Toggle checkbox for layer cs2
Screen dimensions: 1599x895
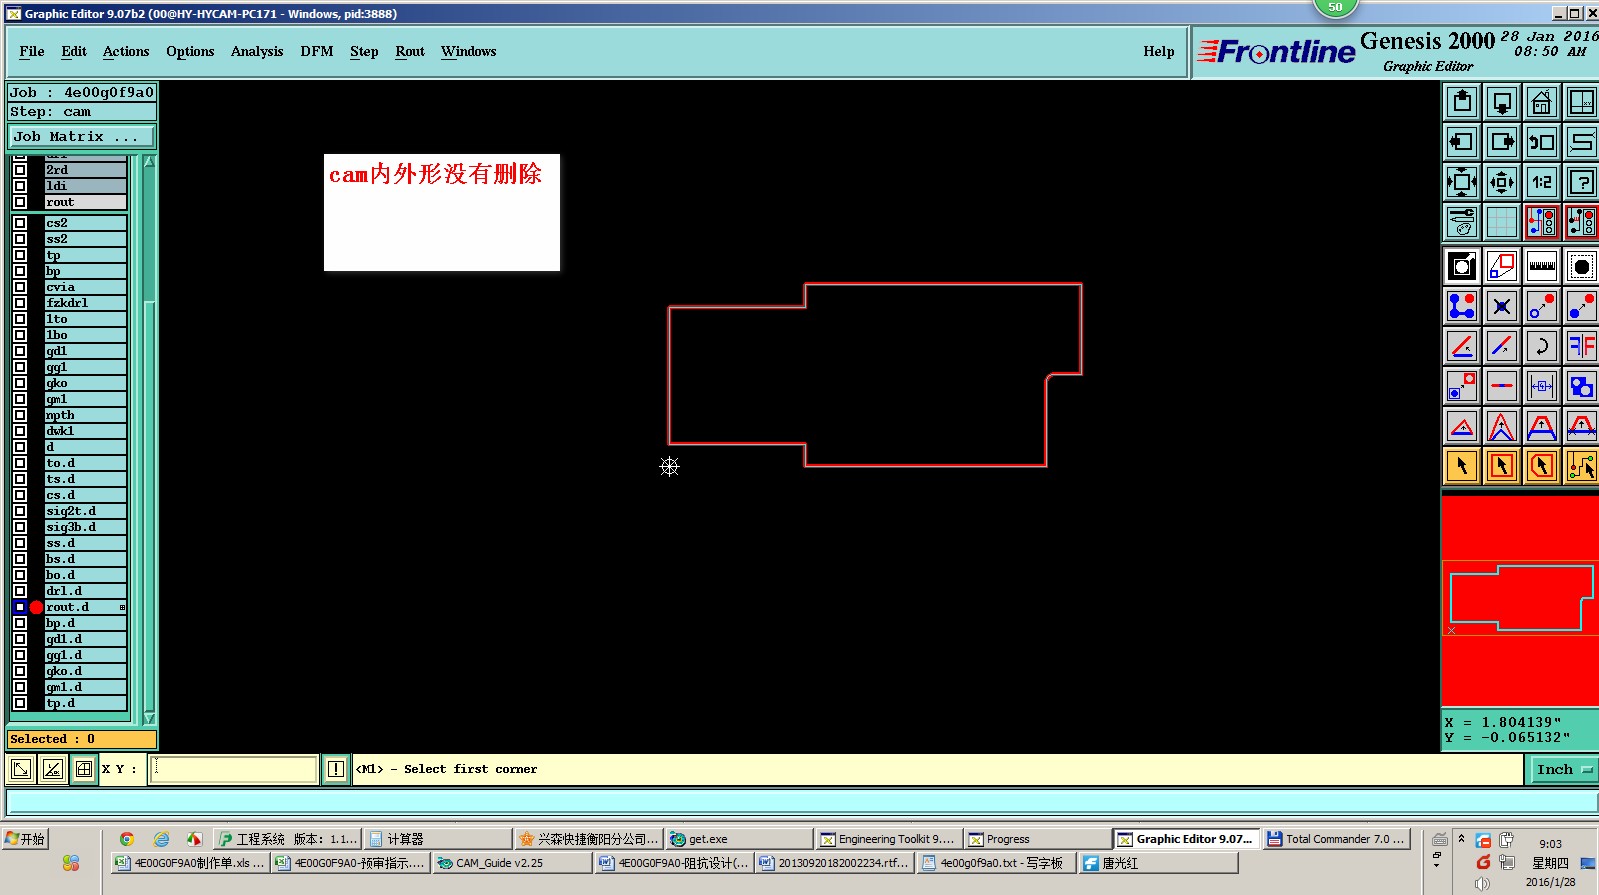click(x=20, y=223)
